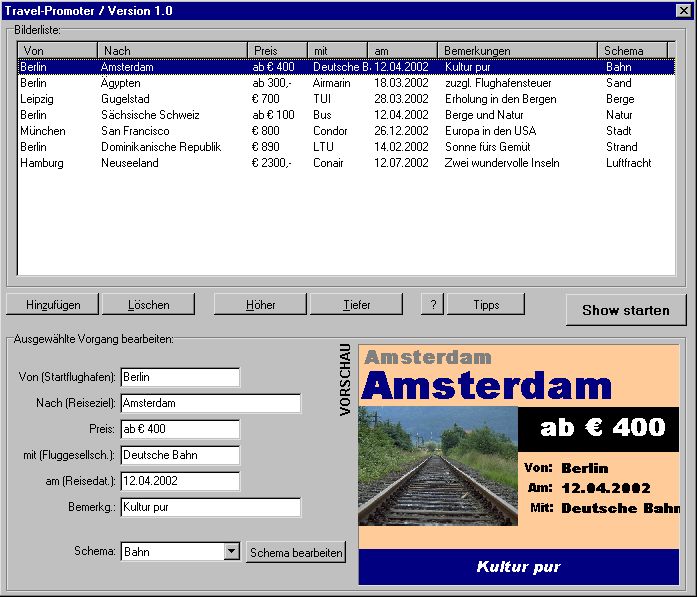Open help with the question mark button
697x597 pixels.
[431, 305]
